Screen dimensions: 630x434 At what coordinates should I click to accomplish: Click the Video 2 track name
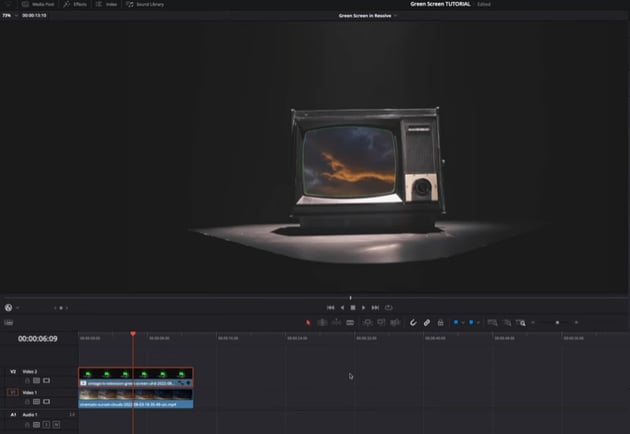click(30, 372)
